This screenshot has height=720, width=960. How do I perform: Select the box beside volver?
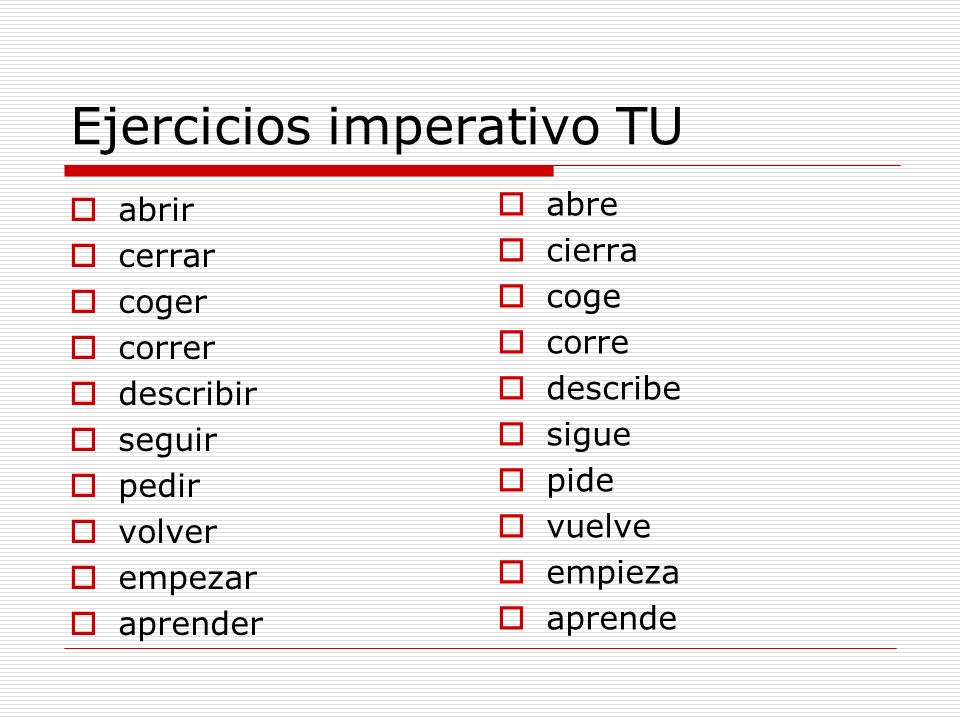pos(83,531)
